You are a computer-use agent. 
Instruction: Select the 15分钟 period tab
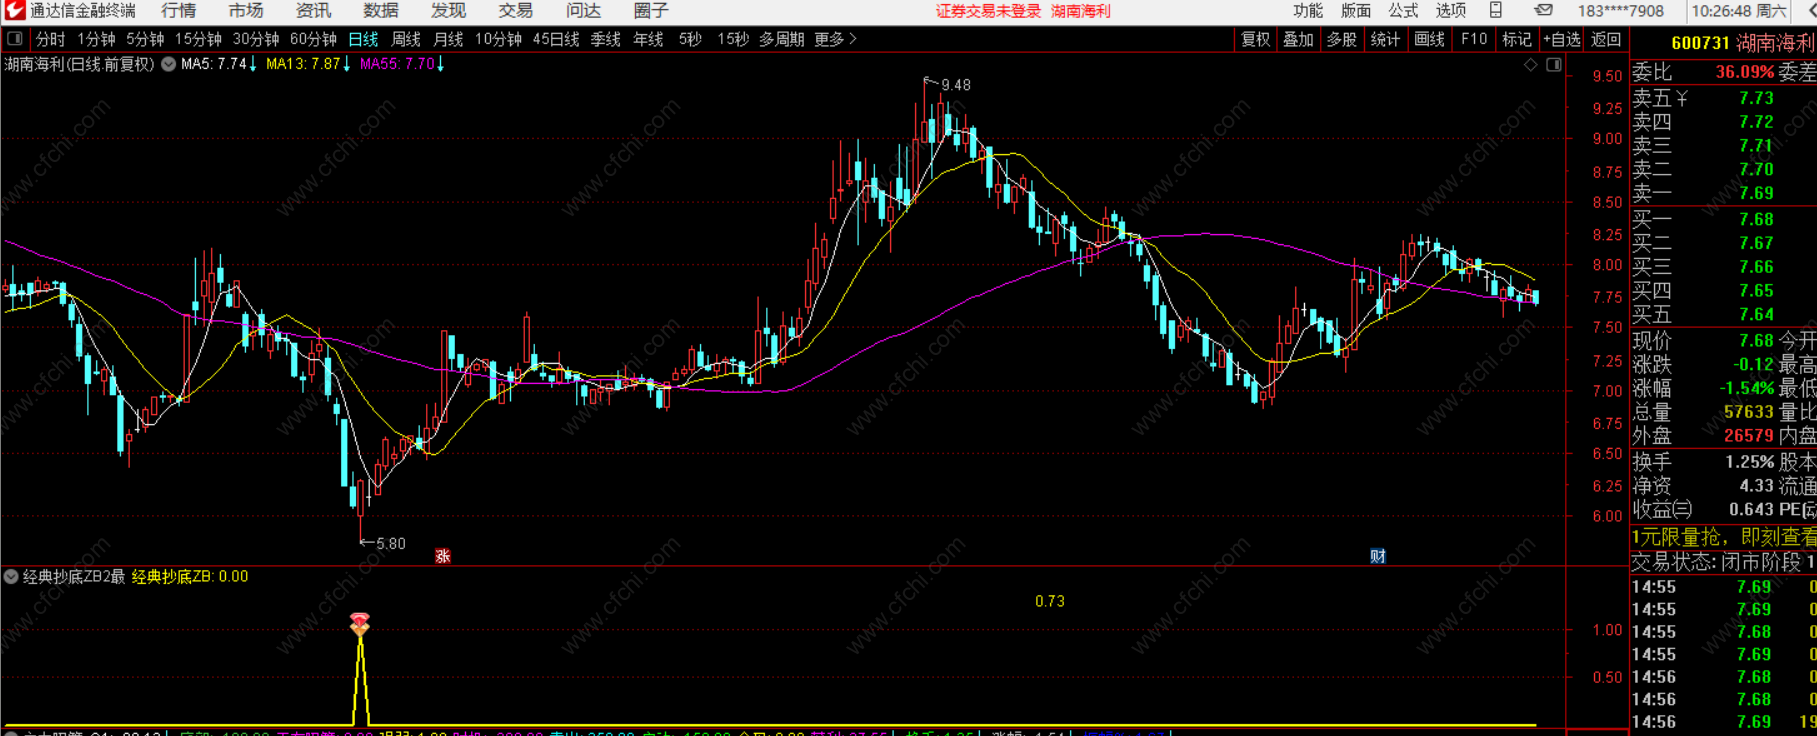tap(198, 39)
